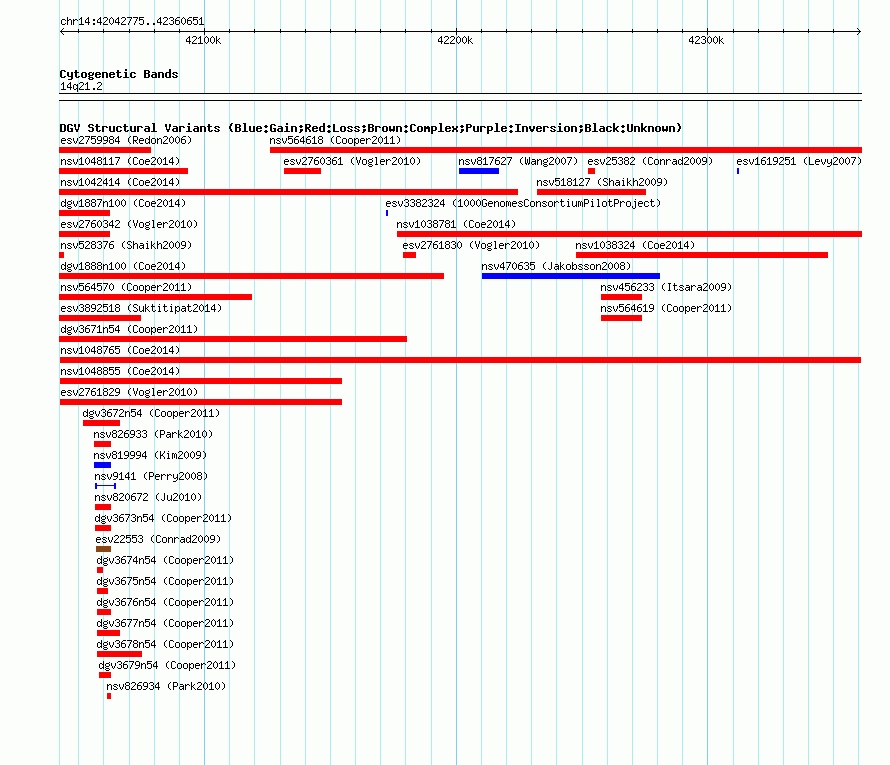Open nsv1048855 (Coe2014) label
This screenshot has height=765, width=890.
[120, 371]
